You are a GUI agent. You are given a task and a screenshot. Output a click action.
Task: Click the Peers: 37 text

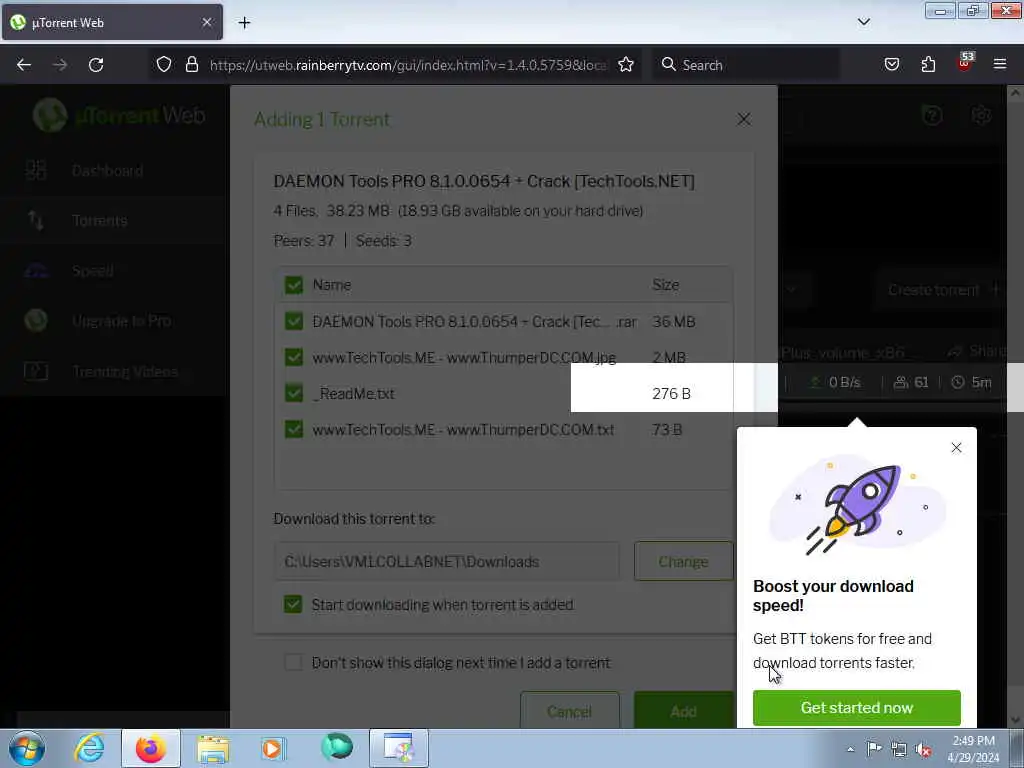pyautogui.click(x=304, y=241)
